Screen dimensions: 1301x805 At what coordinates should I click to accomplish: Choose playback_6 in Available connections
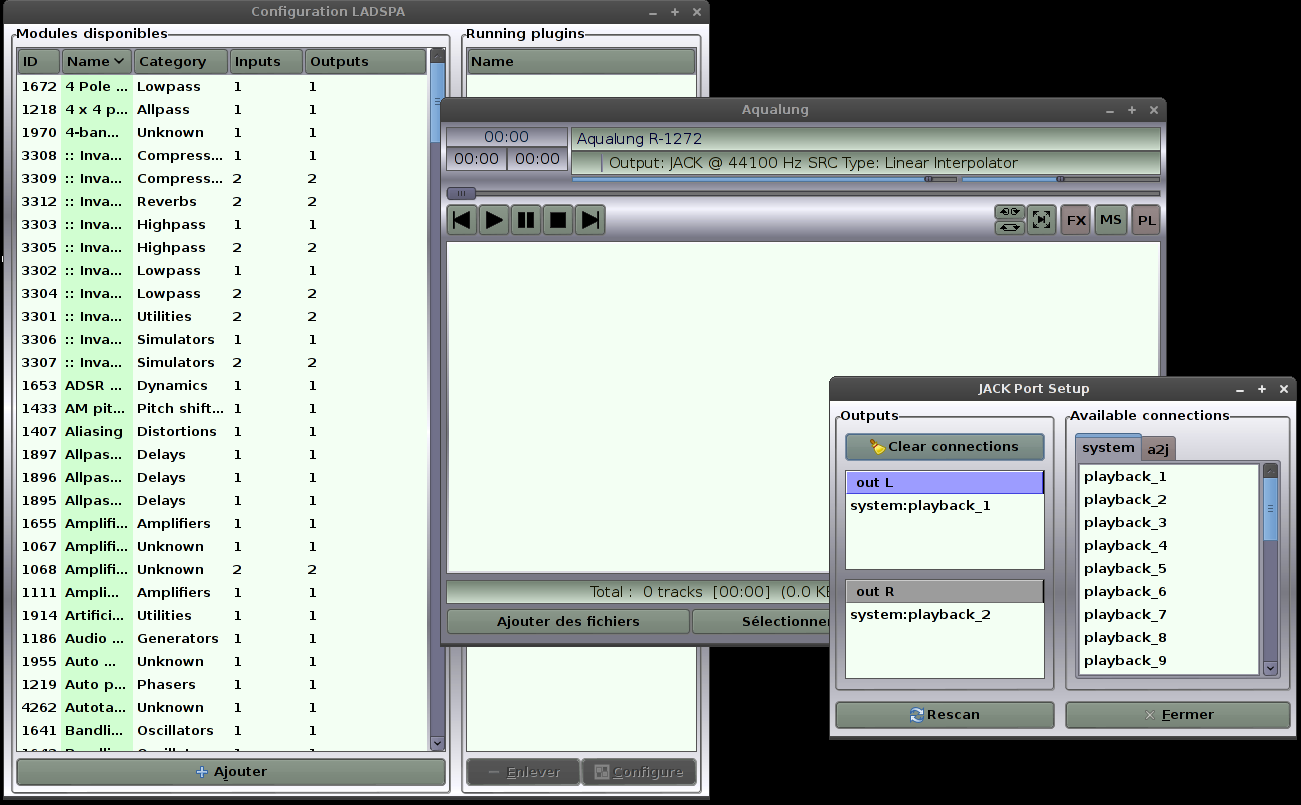pos(1170,592)
